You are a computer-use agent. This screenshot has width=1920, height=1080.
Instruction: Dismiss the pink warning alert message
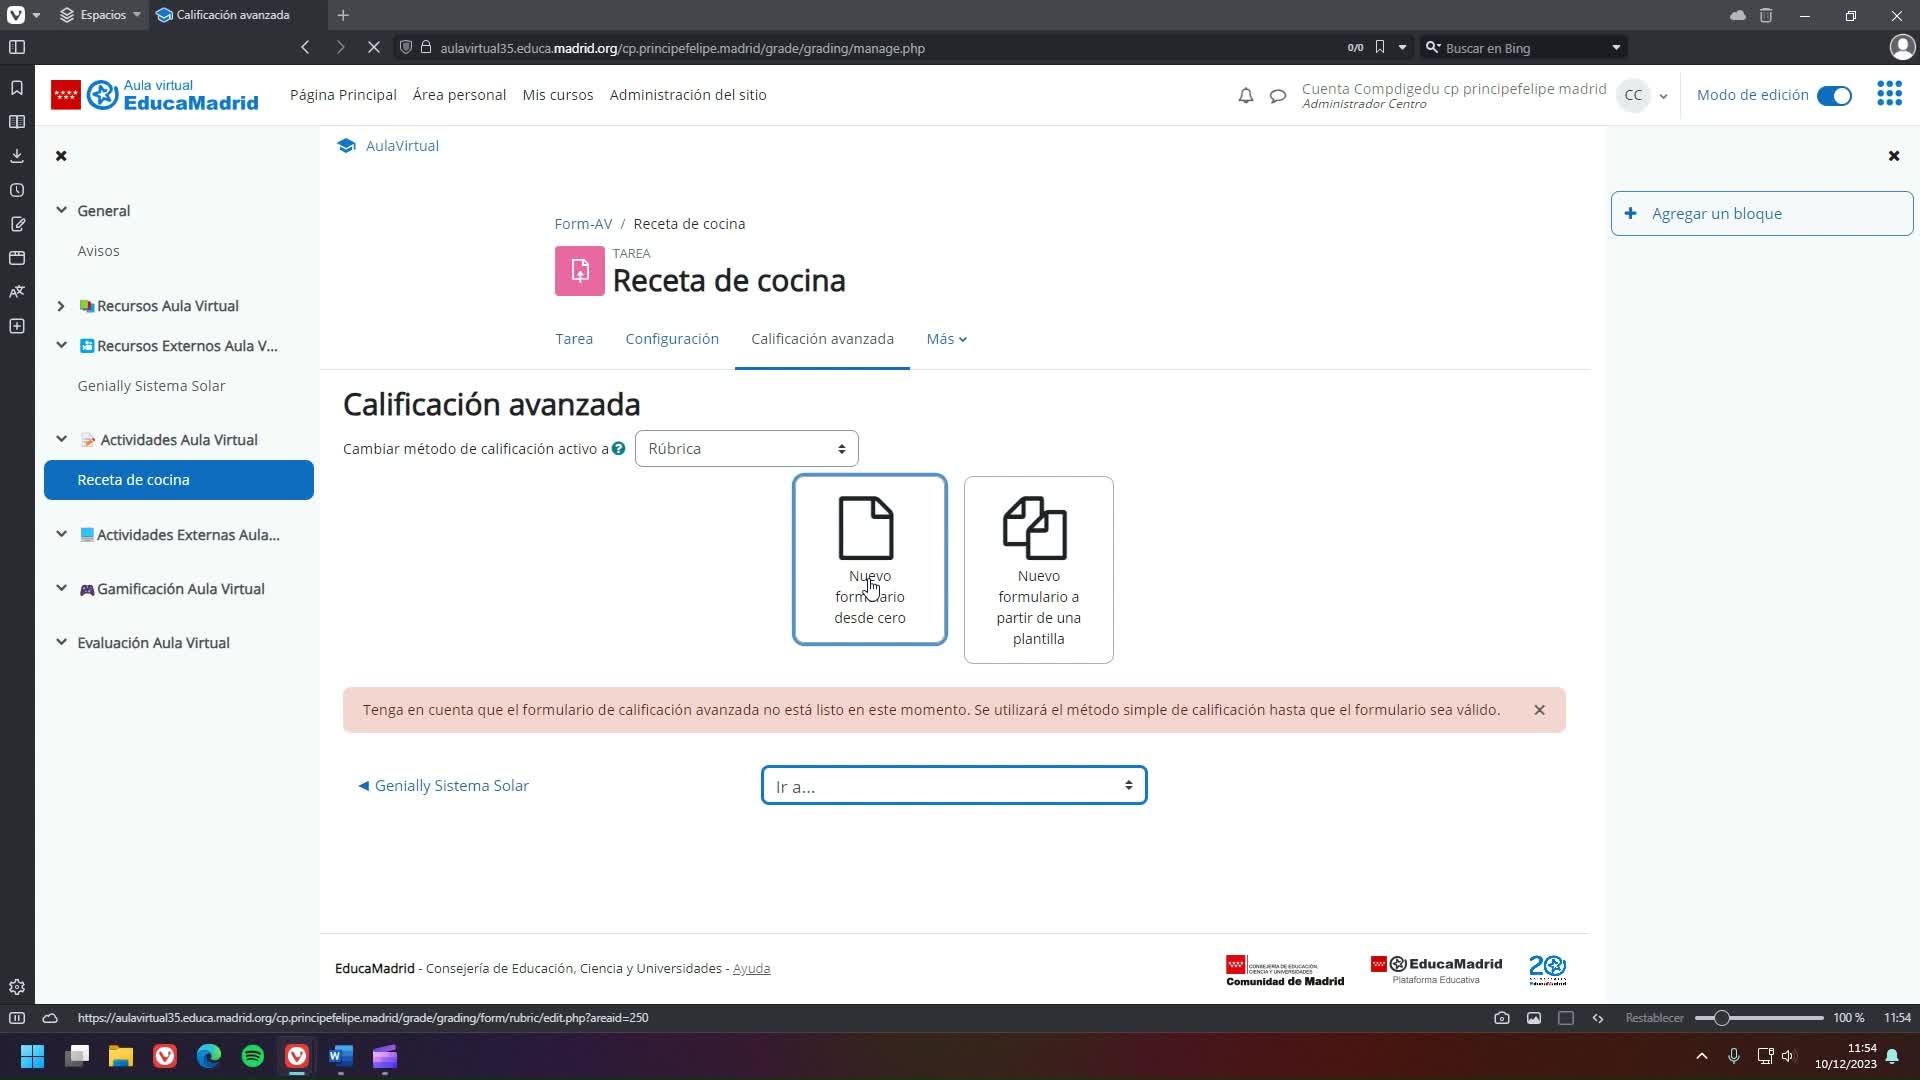[1539, 710]
